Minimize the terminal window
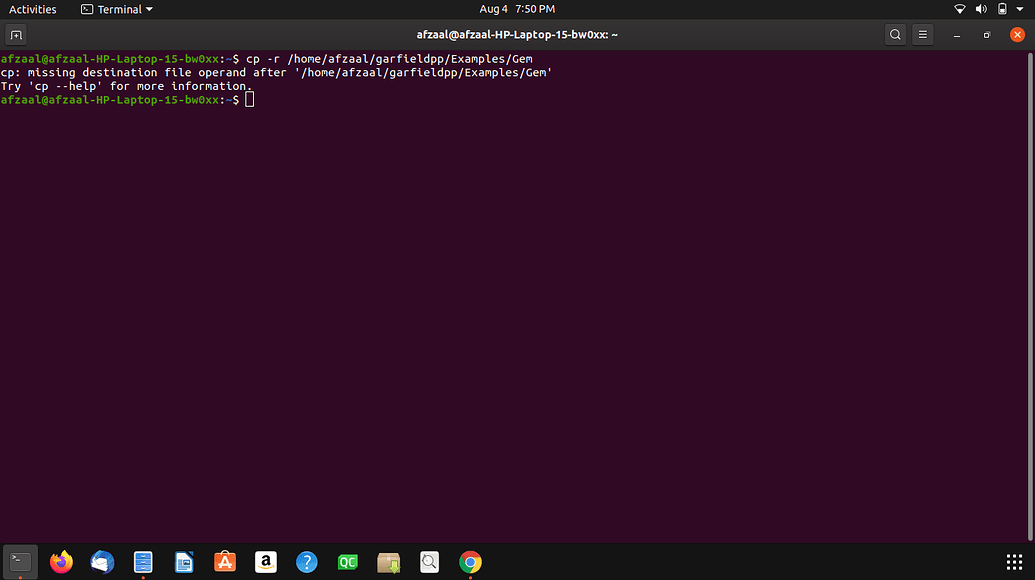1035x580 pixels. [x=956, y=35]
